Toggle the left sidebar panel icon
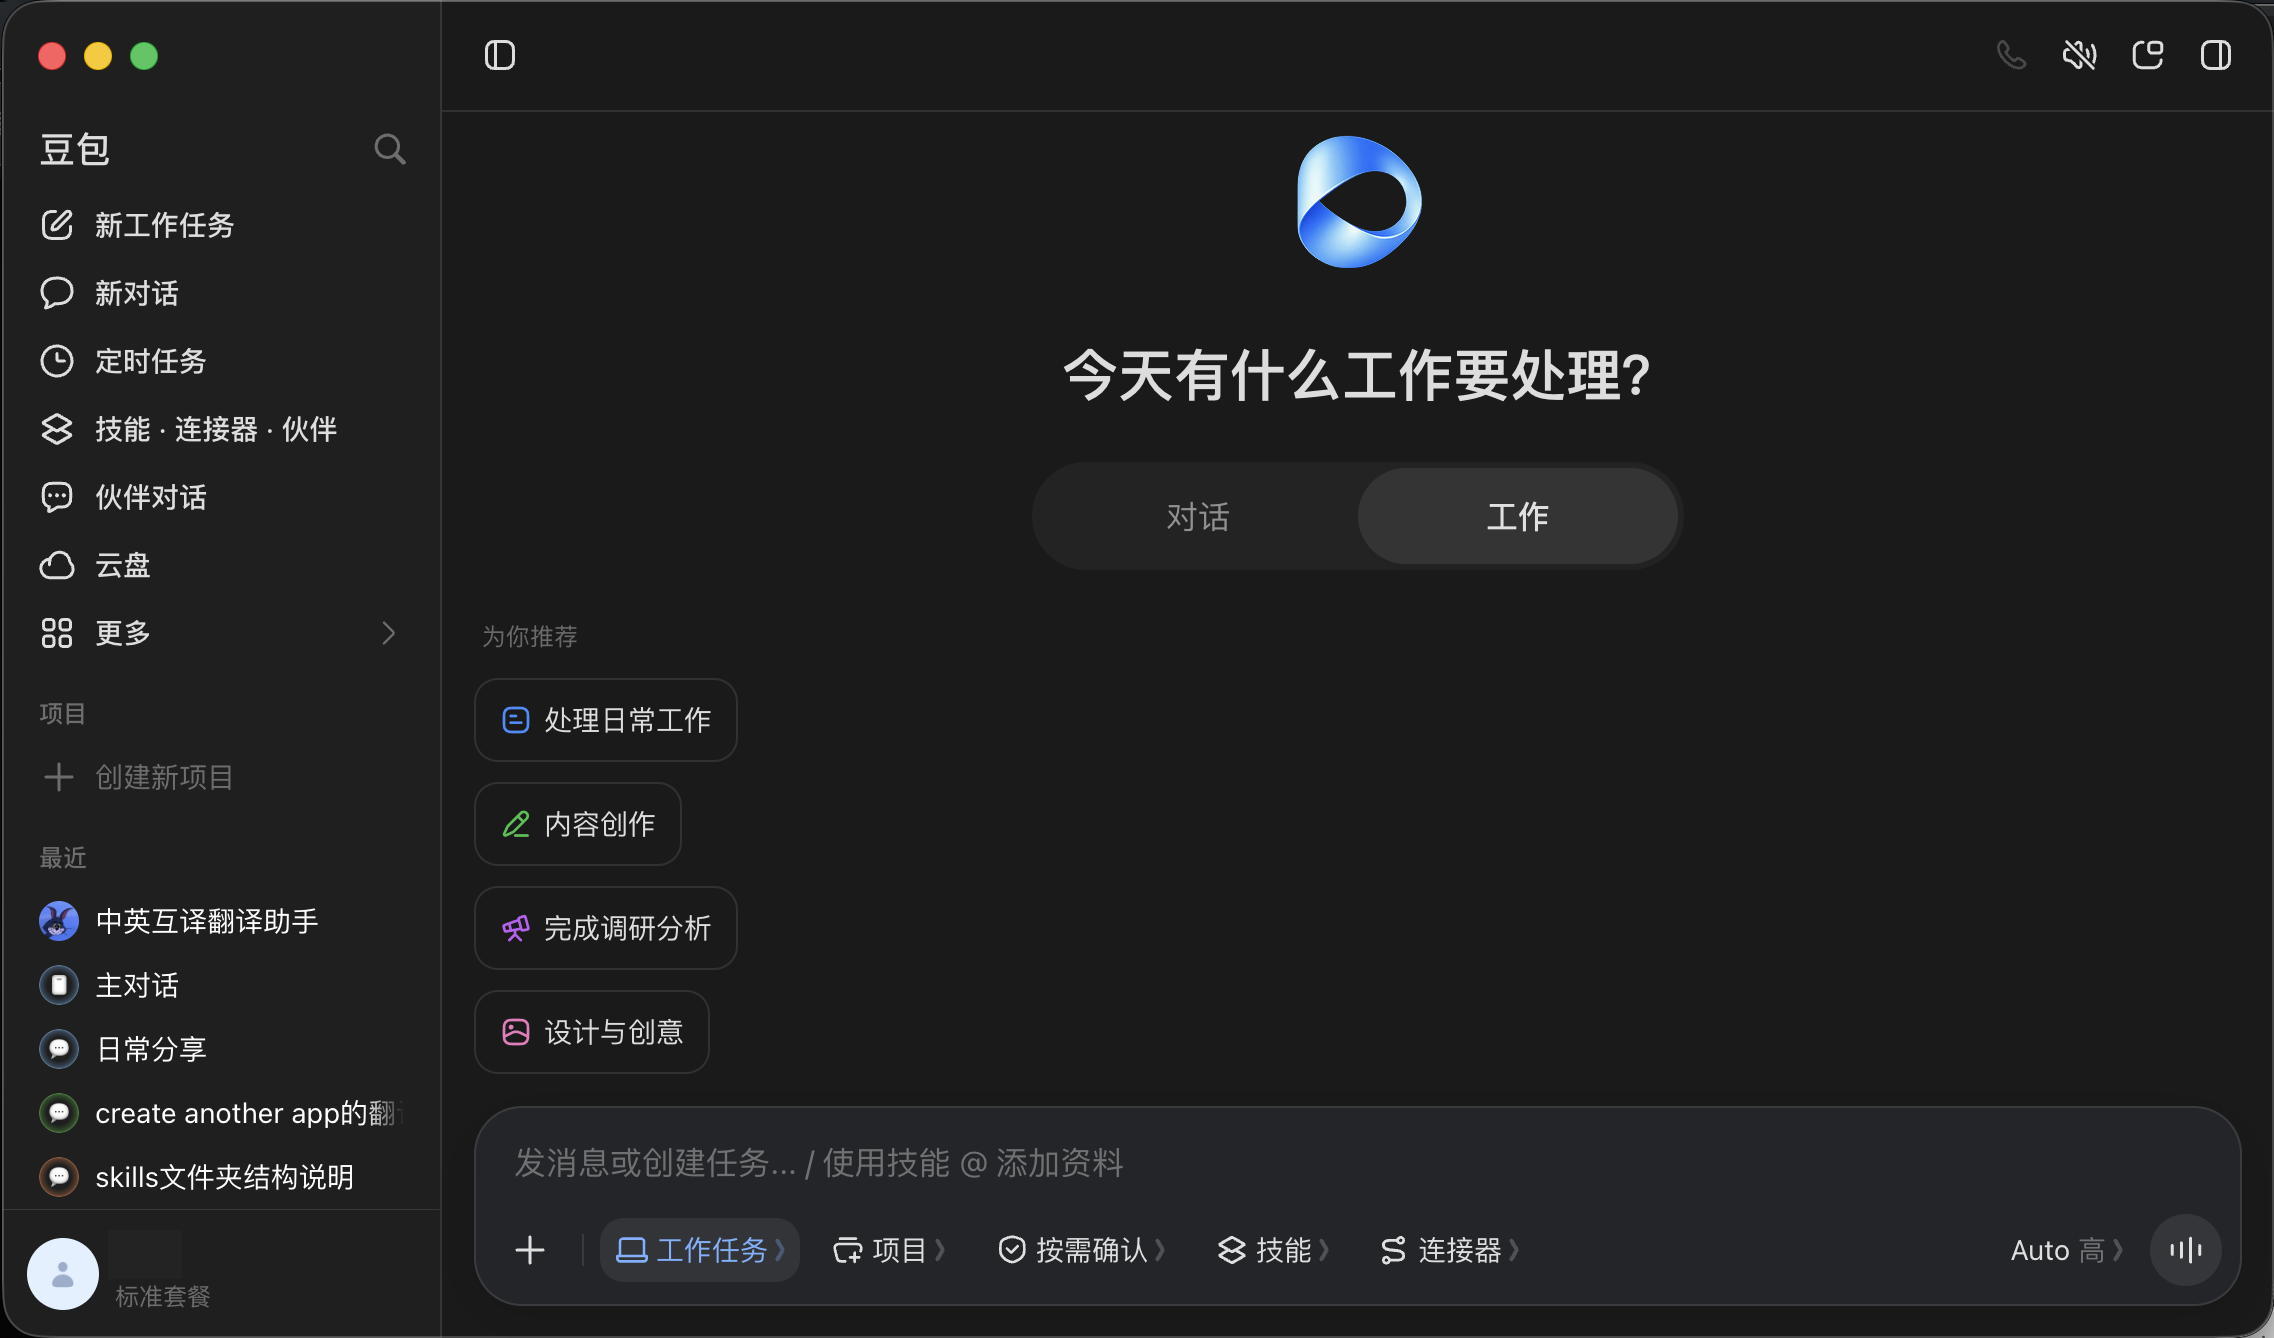The height and width of the screenshot is (1338, 2274). 500,55
